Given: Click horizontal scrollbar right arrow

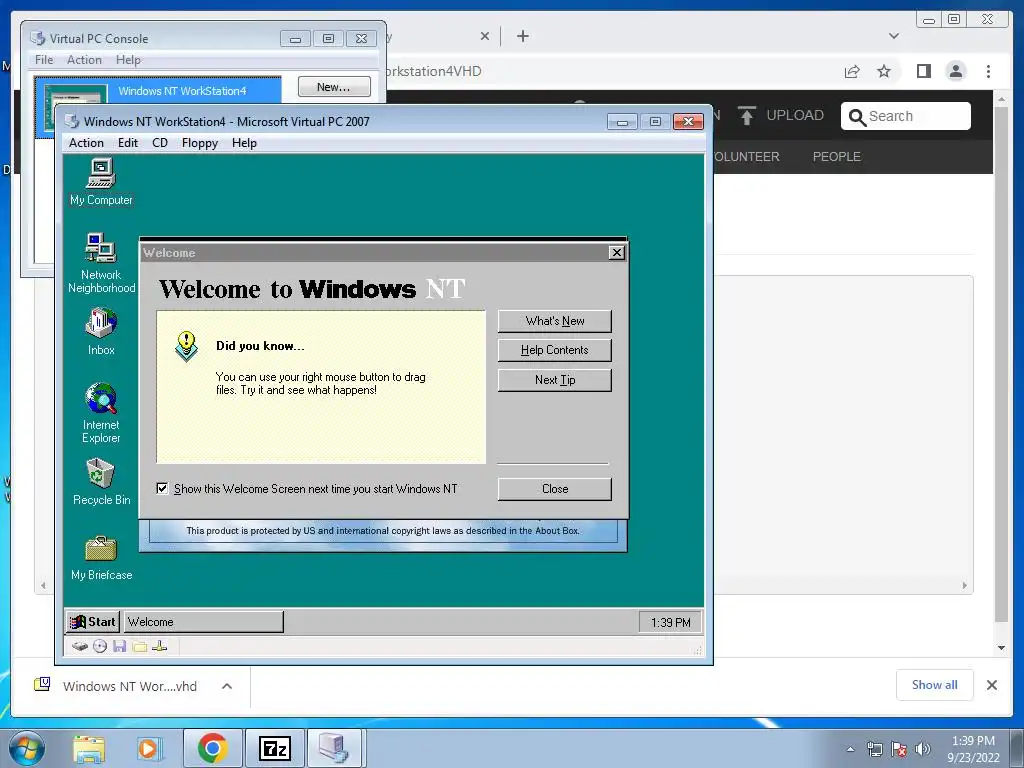Looking at the screenshot, I should coord(965,586).
